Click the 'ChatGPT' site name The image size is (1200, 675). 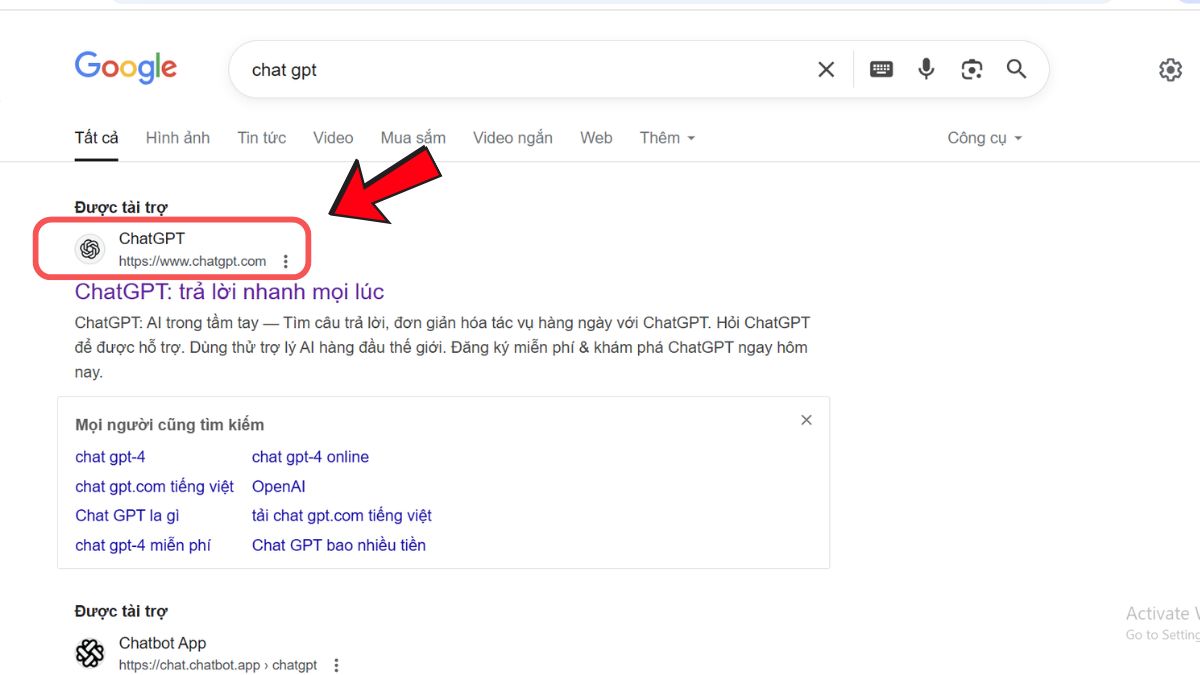coord(152,239)
